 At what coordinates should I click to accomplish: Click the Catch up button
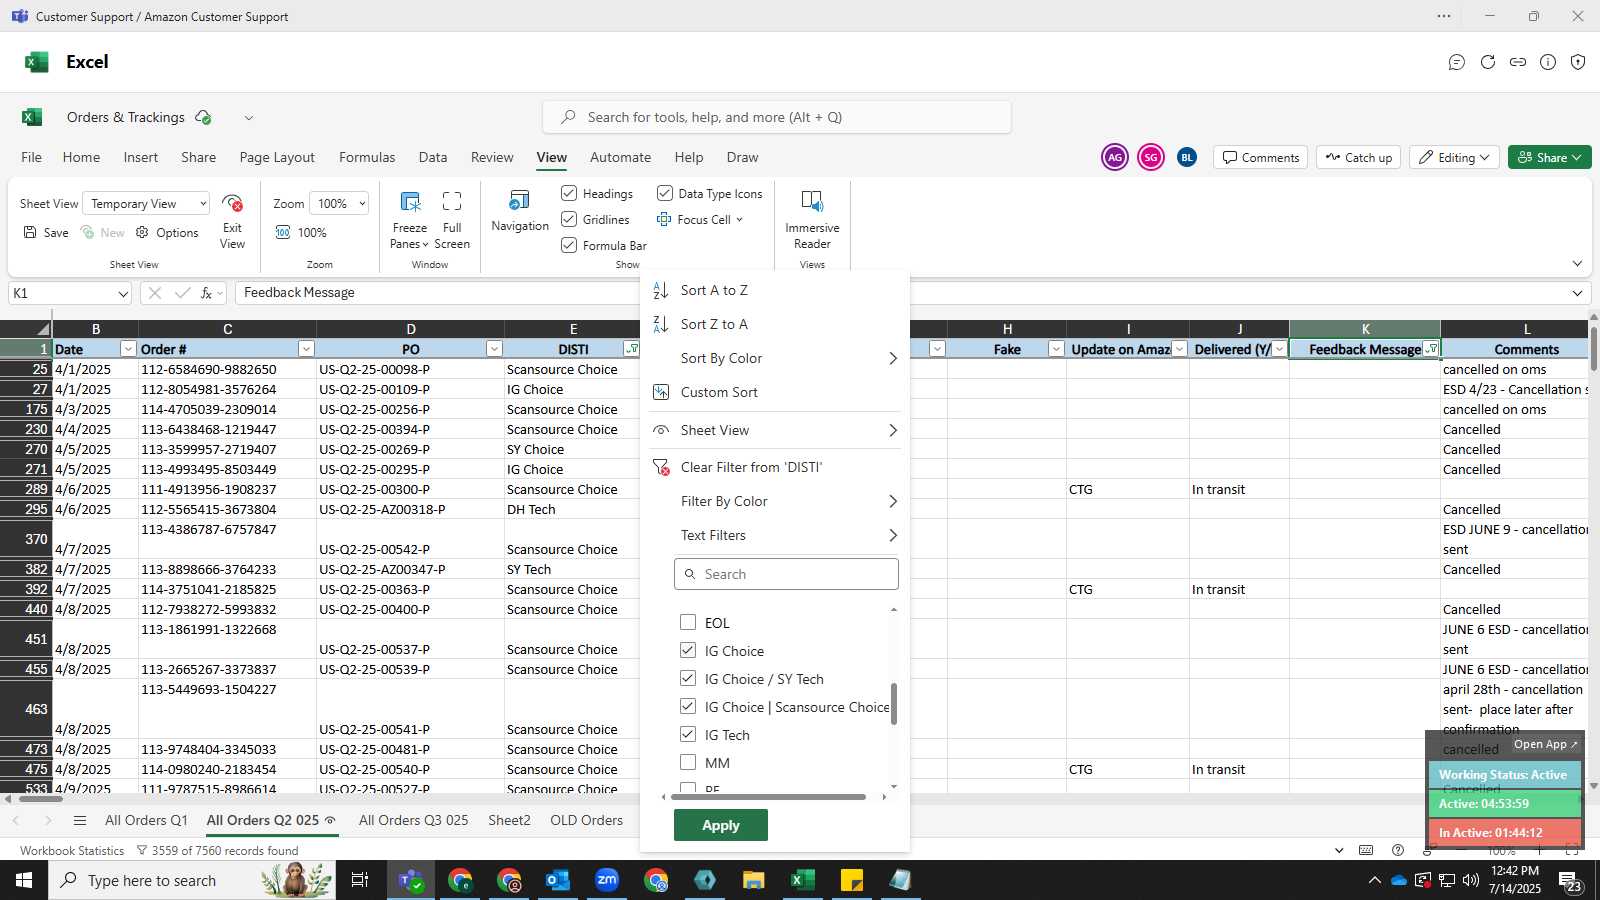1359,157
